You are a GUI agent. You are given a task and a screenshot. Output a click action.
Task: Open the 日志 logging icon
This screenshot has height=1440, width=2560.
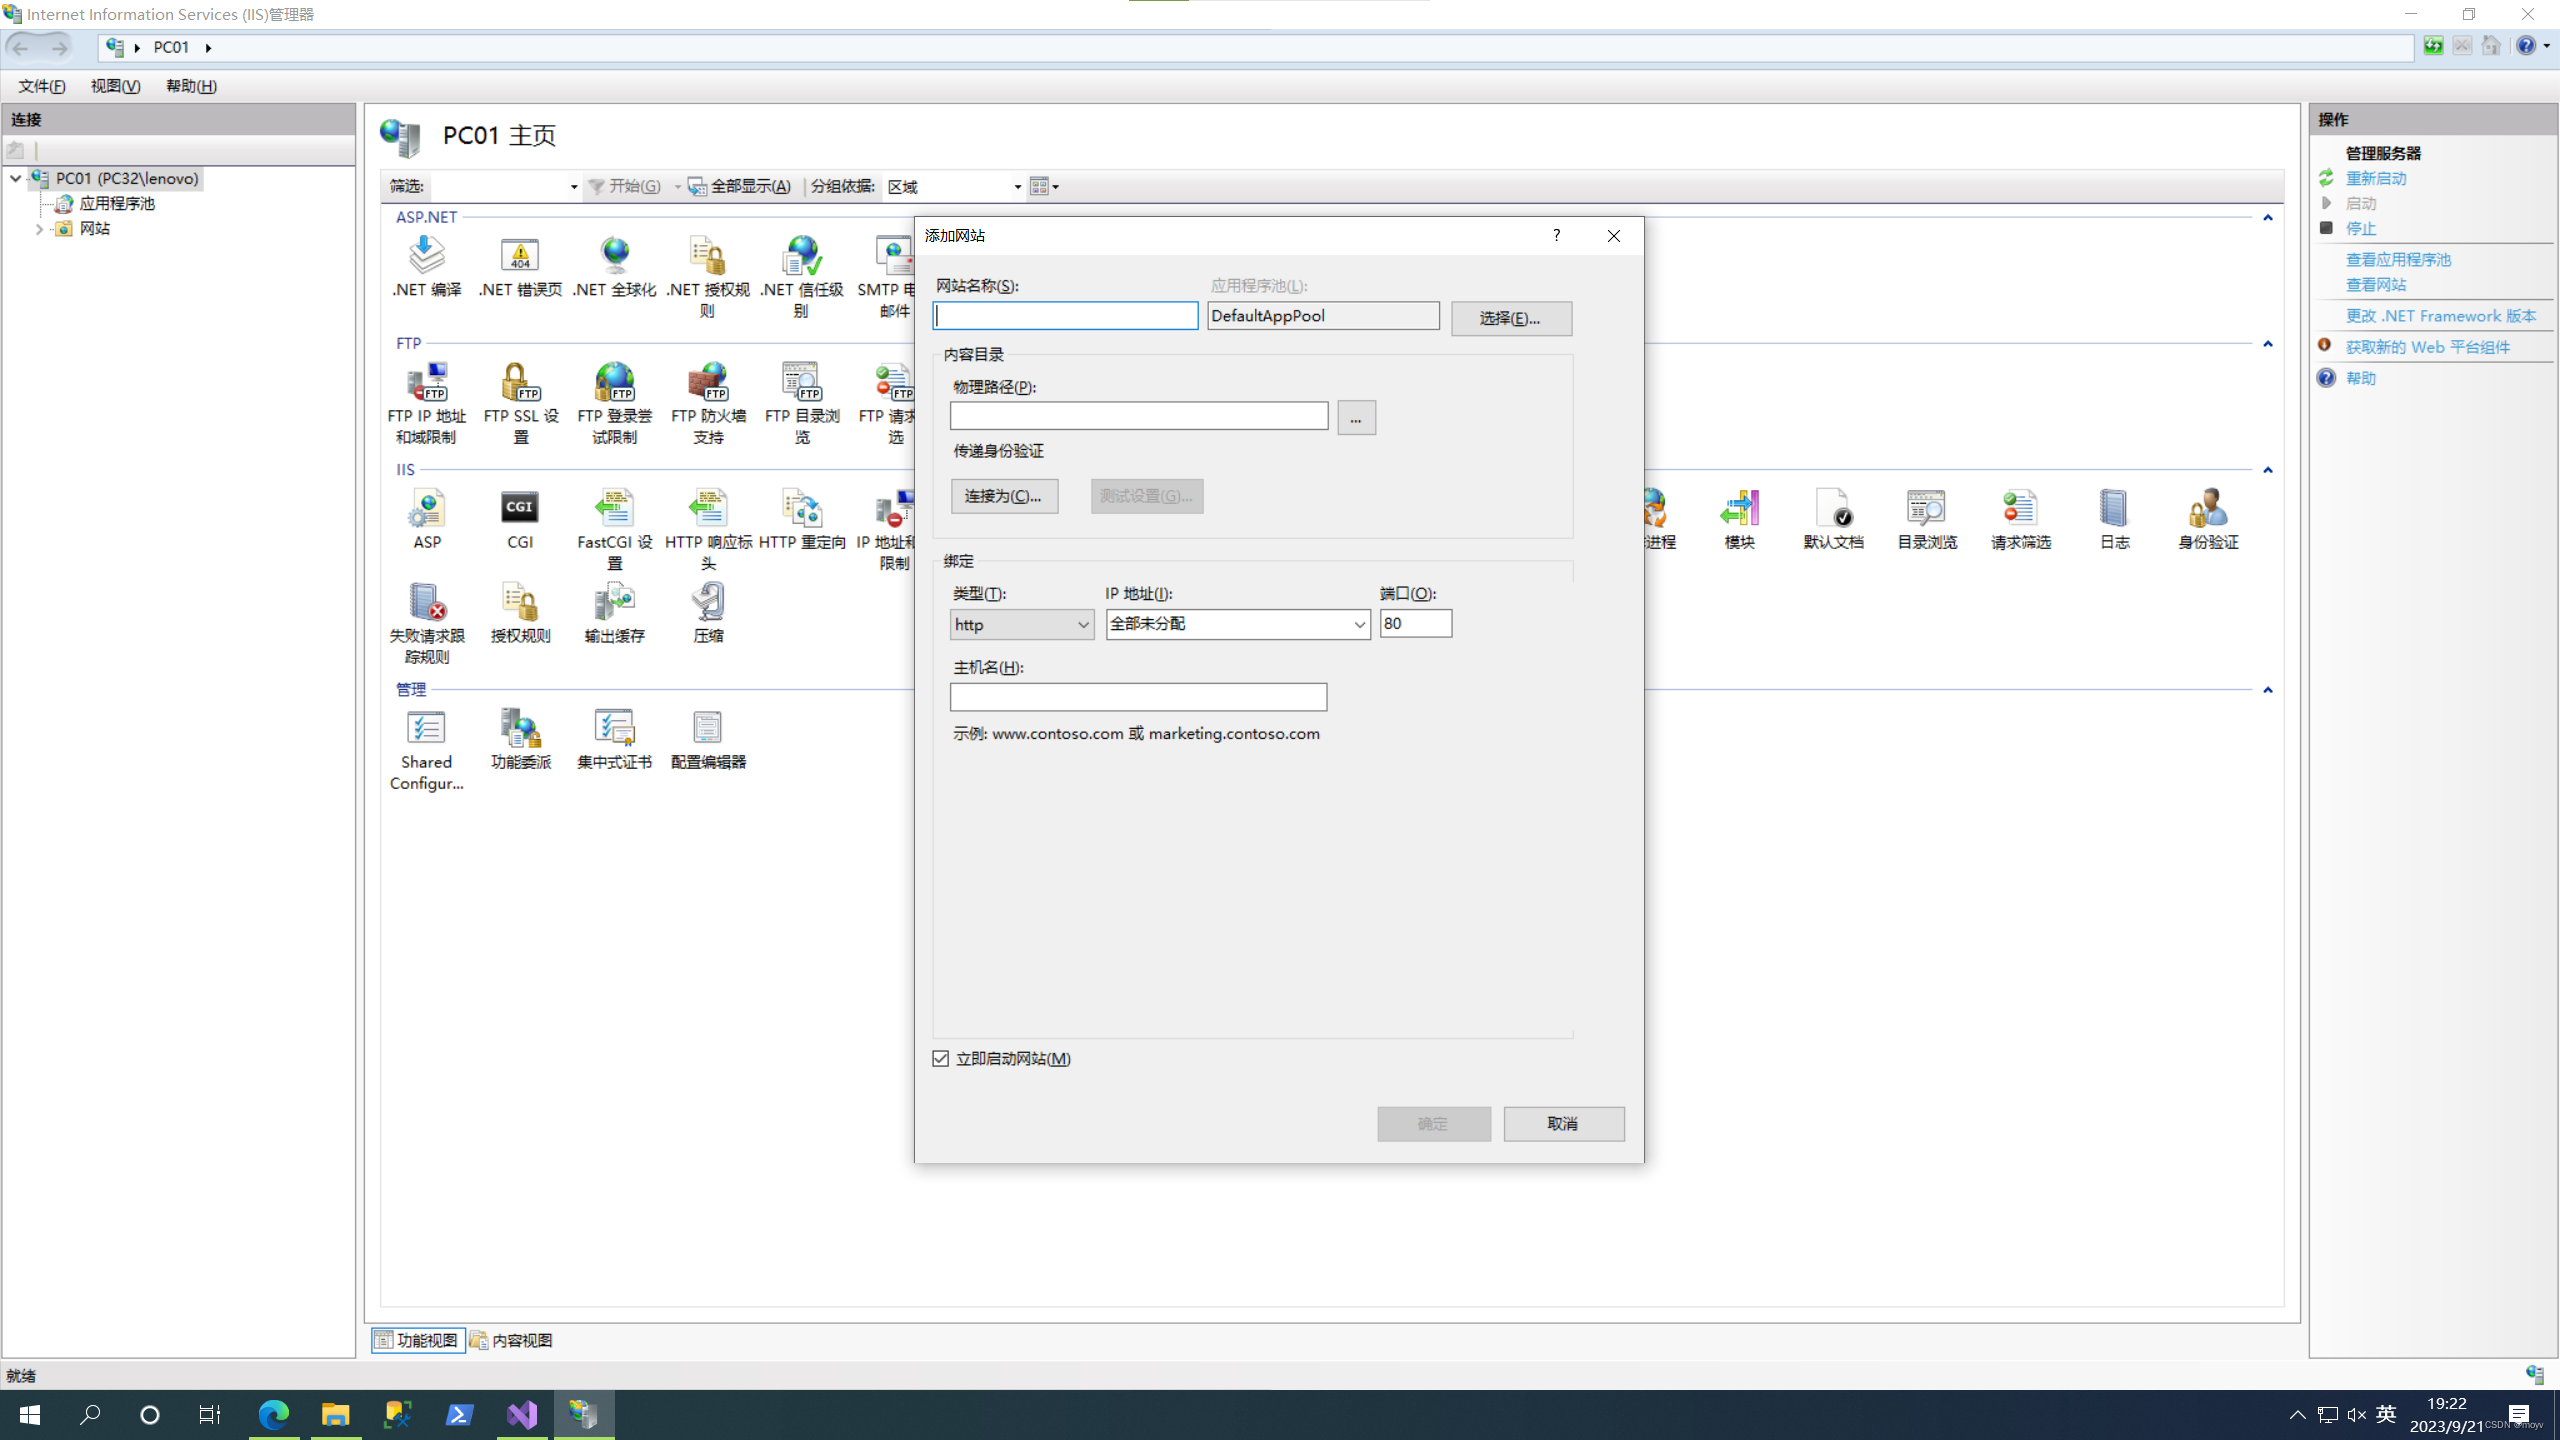pyautogui.click(x=2113, y=510)
